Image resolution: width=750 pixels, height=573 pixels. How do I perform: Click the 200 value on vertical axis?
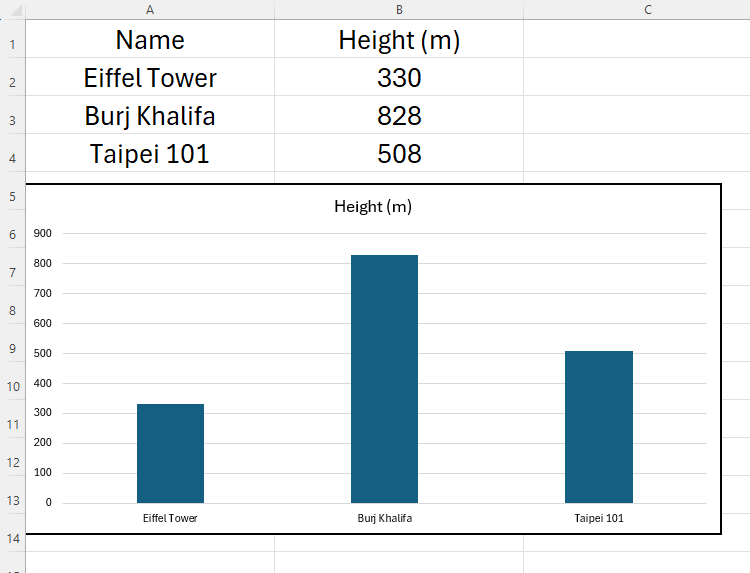[x=43, y=442]
